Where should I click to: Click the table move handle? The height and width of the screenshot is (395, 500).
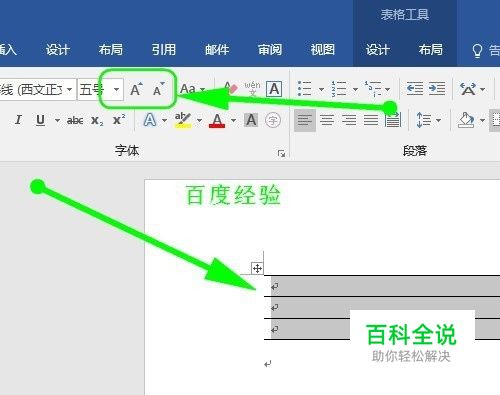257,268
